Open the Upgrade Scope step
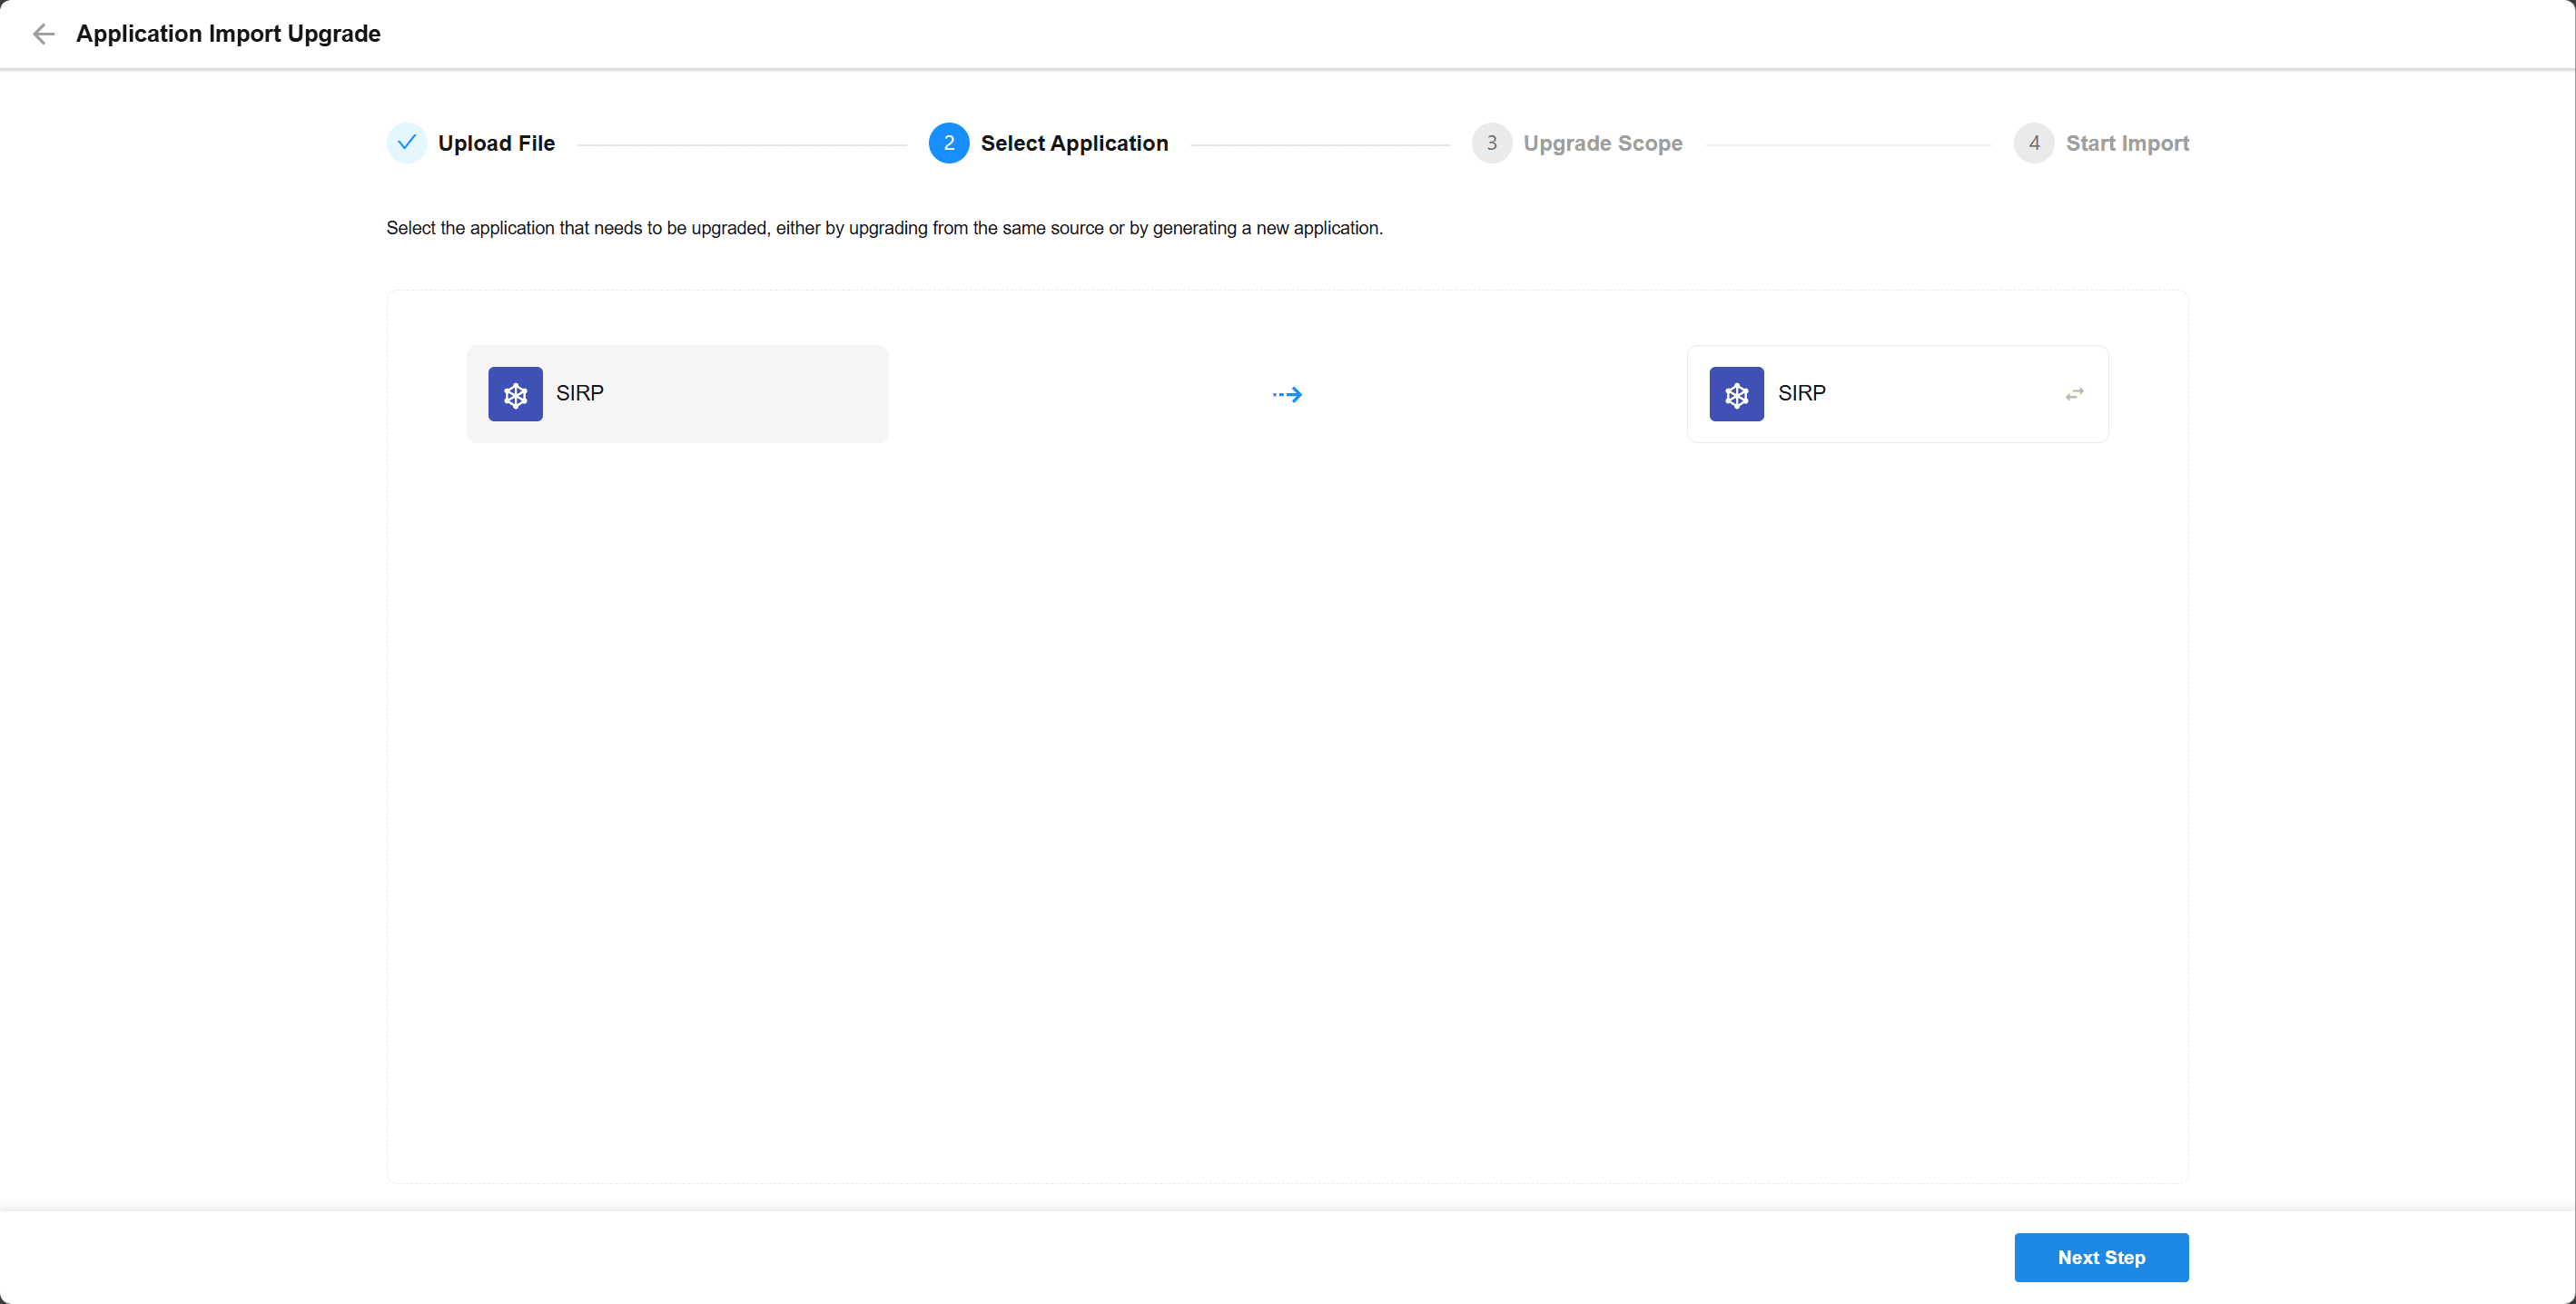This screenshot has height=1304, width=2576. pyautogui.click(x=1602, y=143)
